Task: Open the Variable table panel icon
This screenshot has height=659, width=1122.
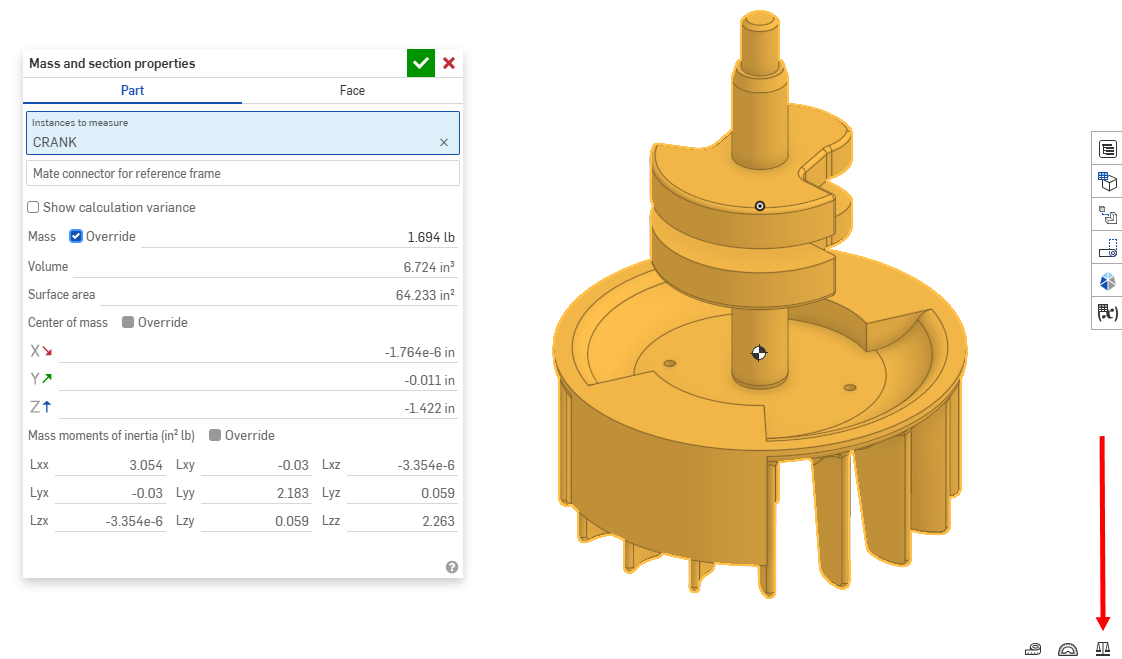Action: (1107, 314)
